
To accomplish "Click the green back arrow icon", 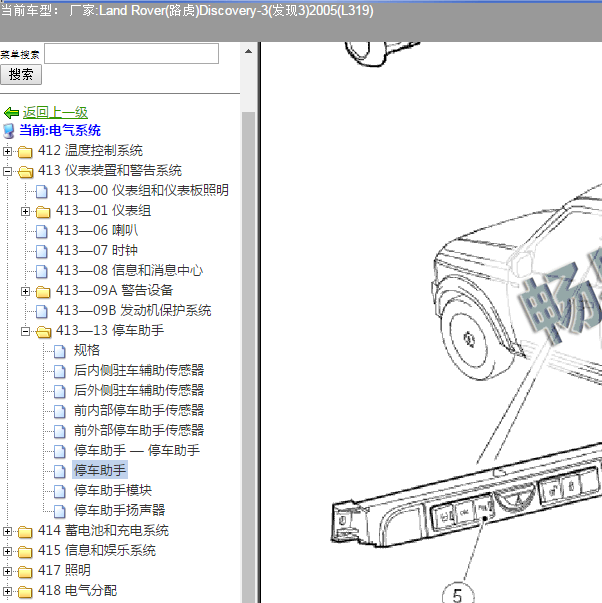I will click(11, 113).
